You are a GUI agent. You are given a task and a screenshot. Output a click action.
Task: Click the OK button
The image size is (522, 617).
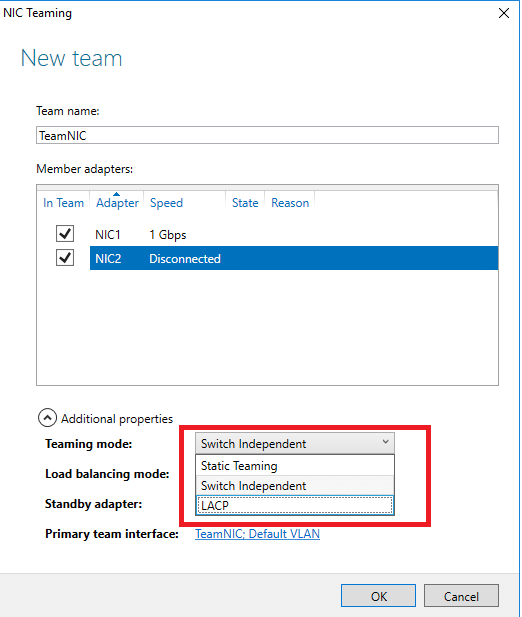point(378,596)
